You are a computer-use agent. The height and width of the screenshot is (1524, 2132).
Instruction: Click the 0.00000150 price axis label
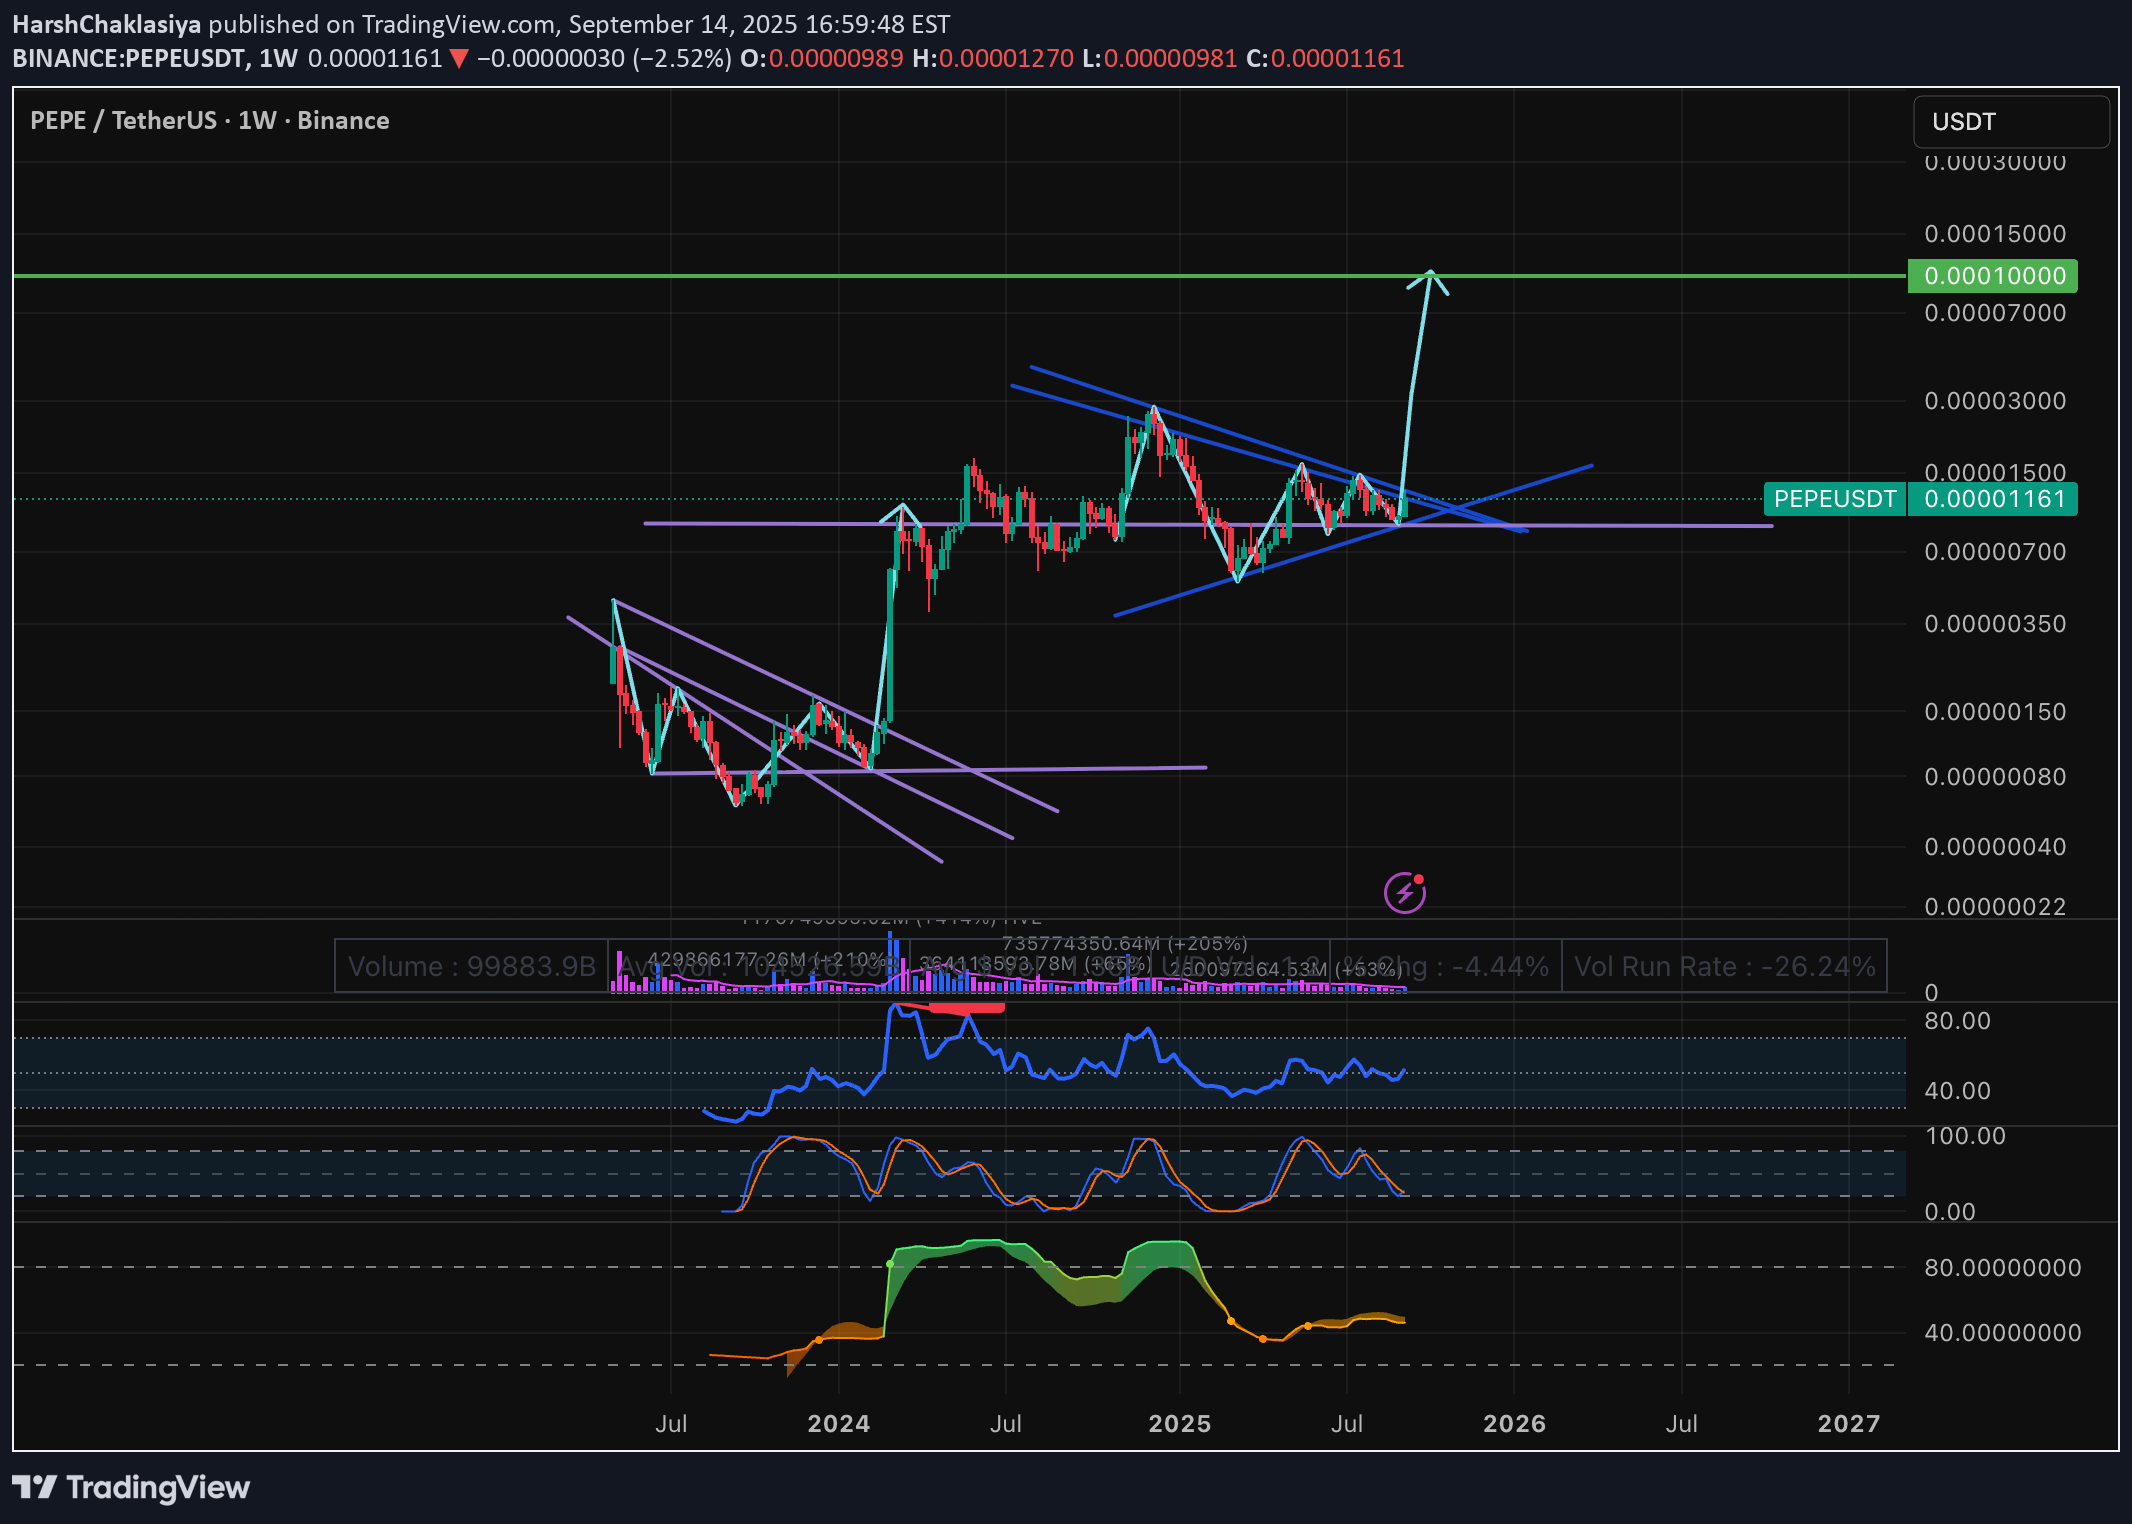1995,712
